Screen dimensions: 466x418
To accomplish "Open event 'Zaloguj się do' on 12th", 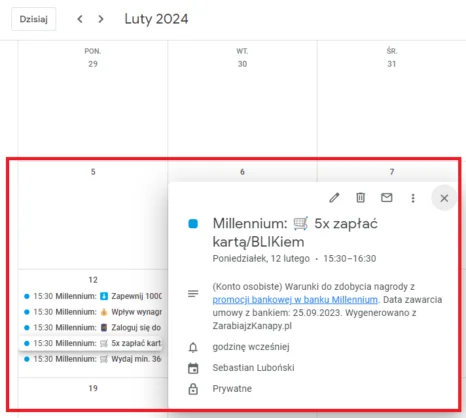I will pyautogui.click(x=93, y=327).
